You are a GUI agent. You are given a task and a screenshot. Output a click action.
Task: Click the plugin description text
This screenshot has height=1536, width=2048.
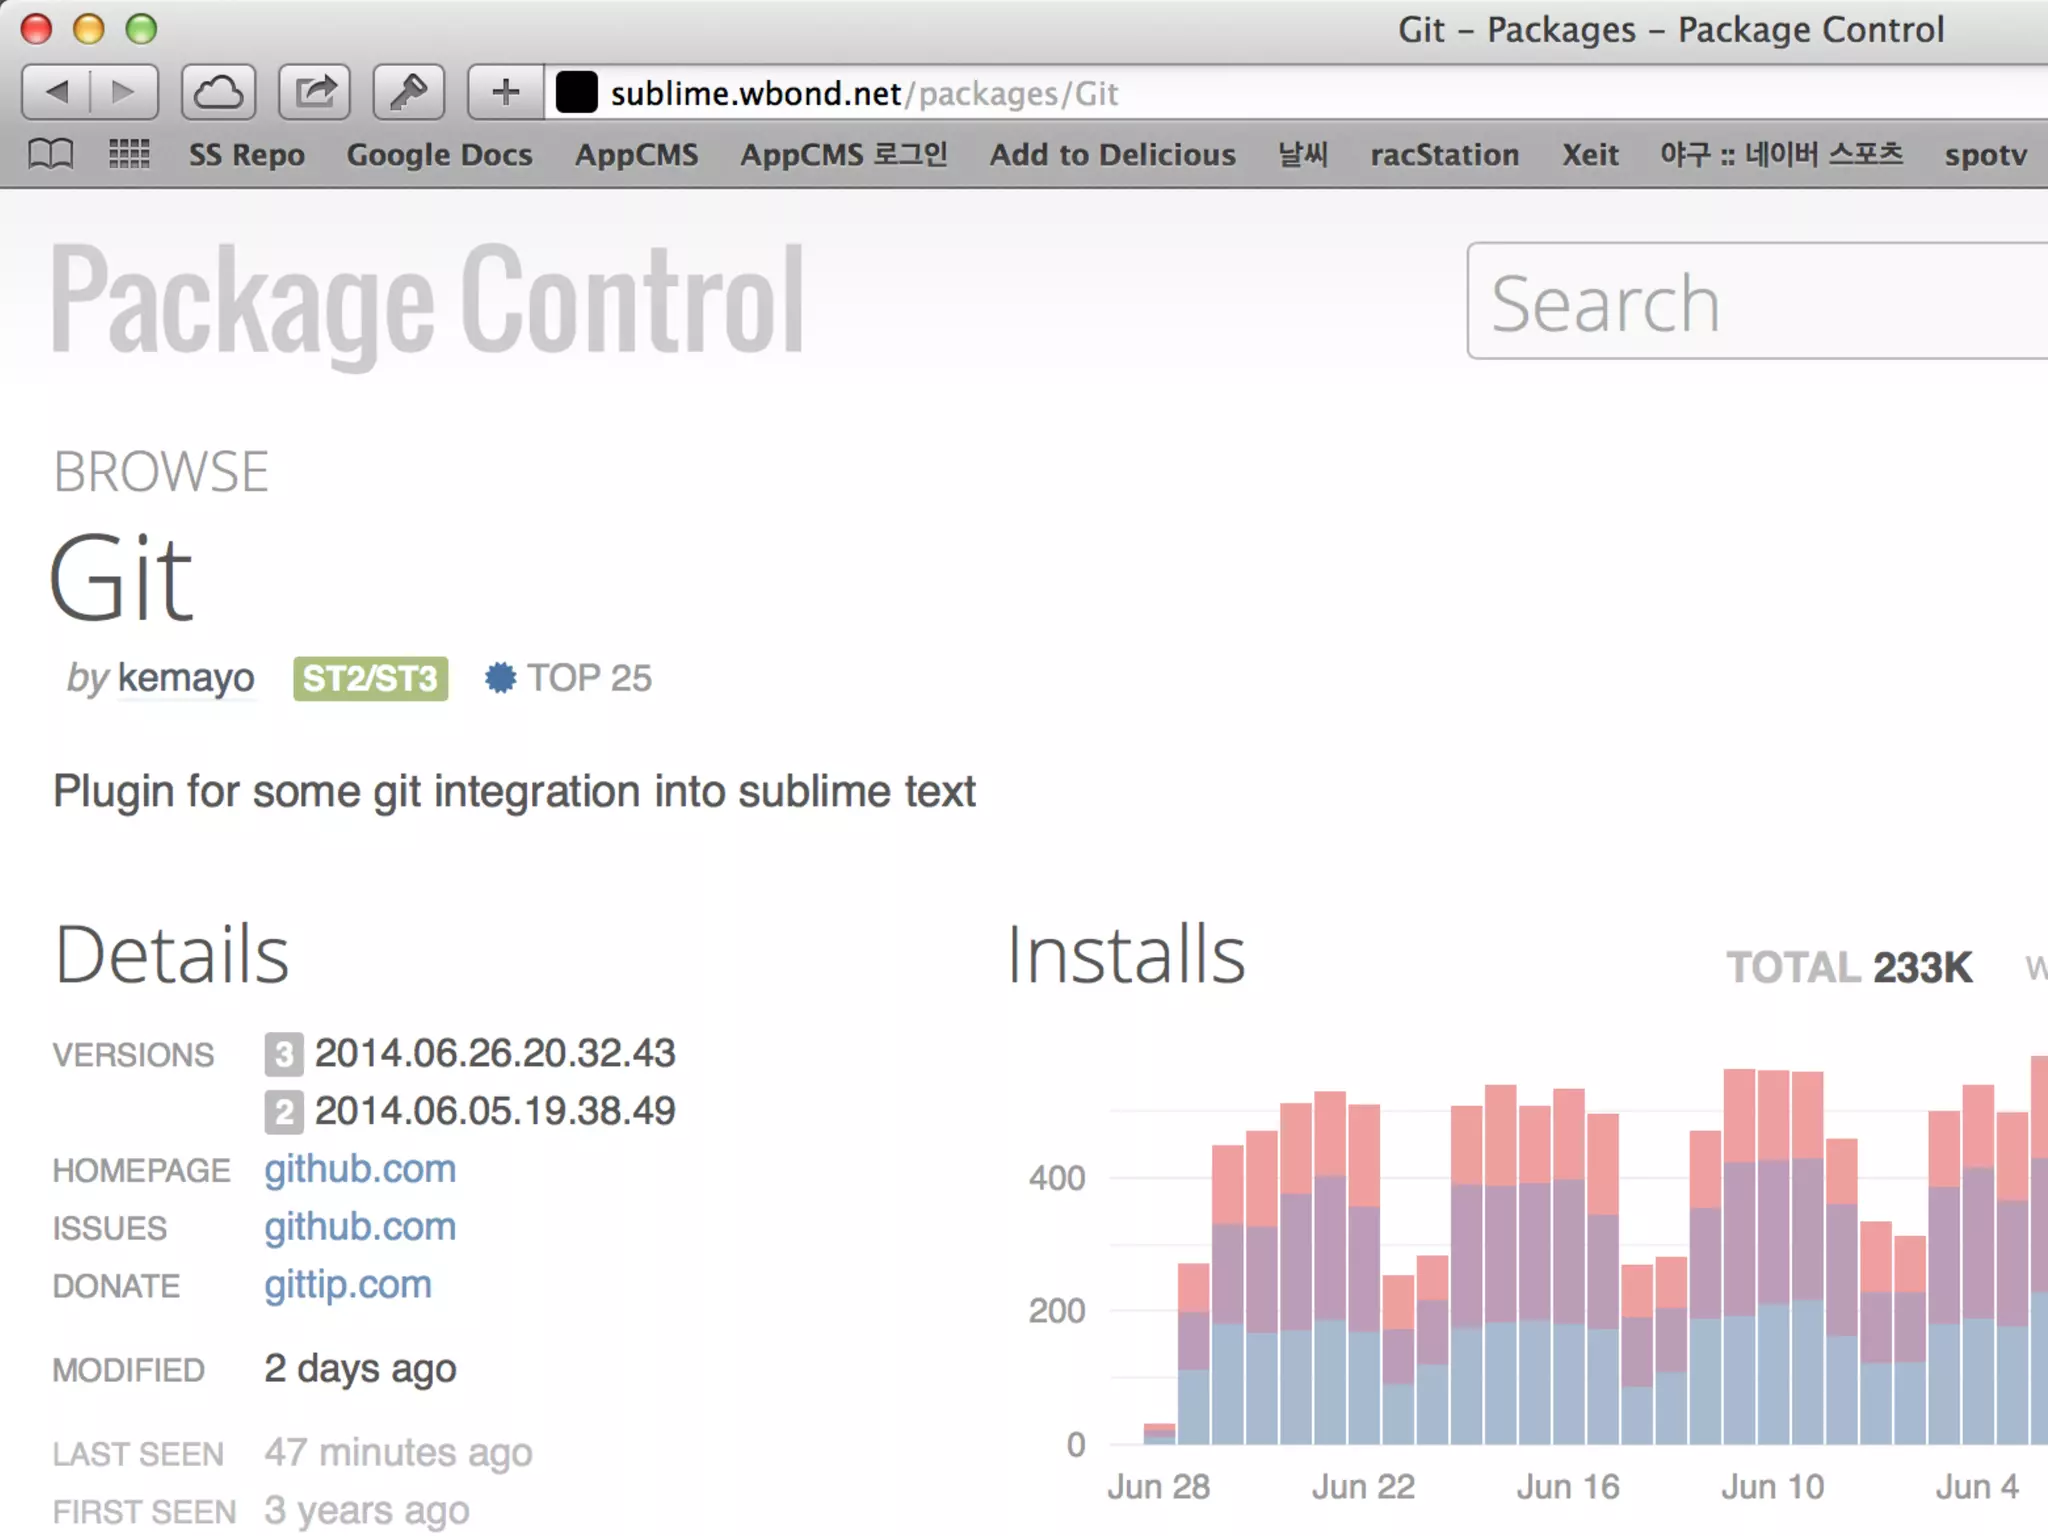pos(514,792)
